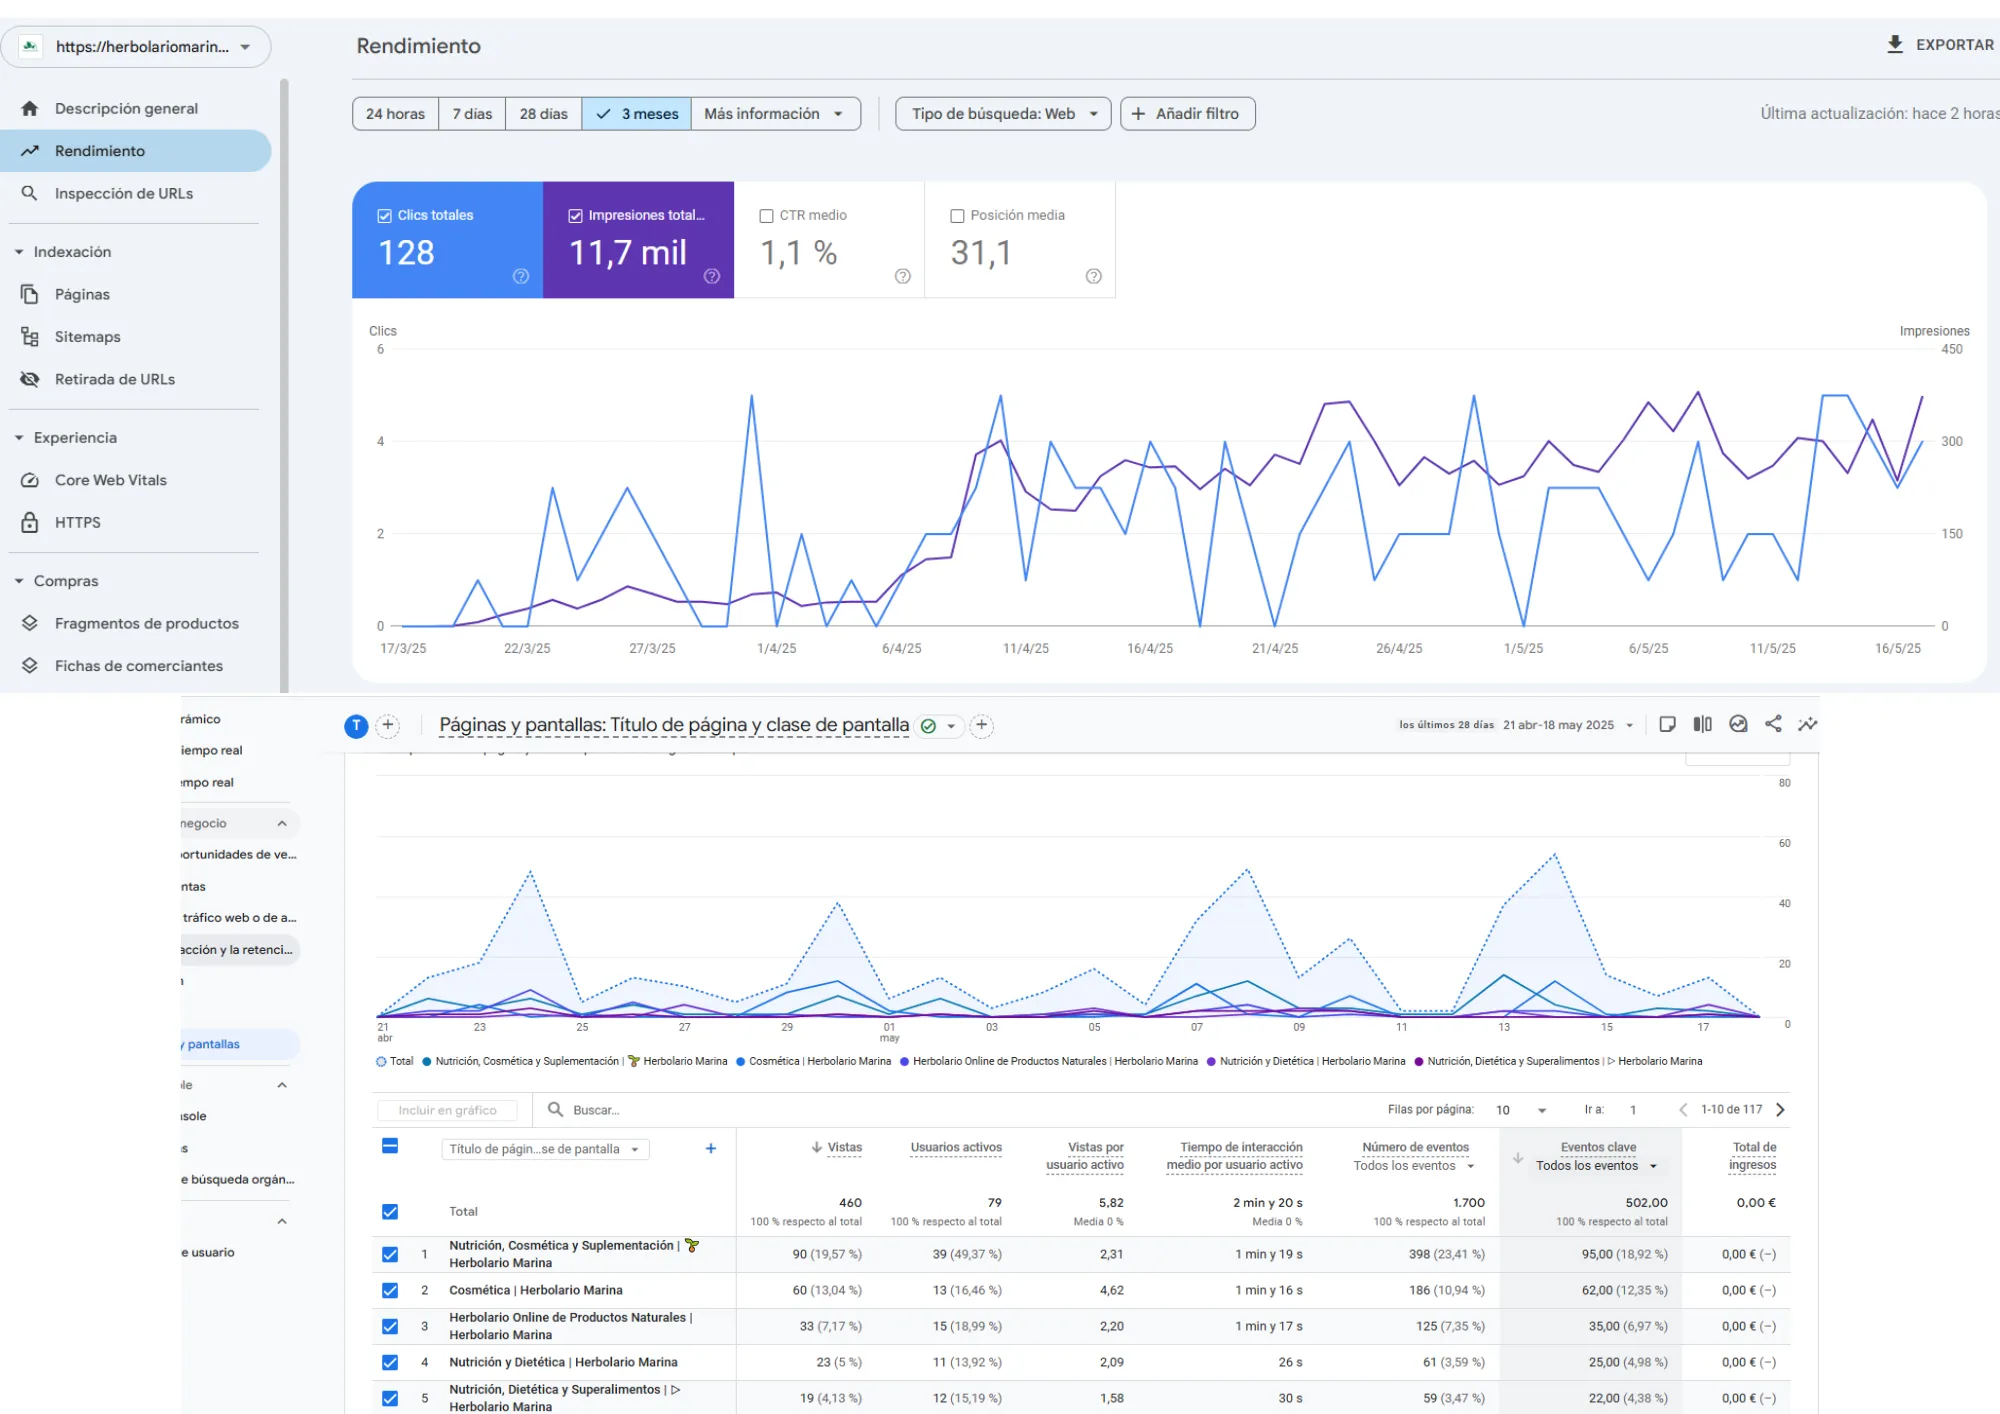This screenshot has width=2000, height=1414.
Task: Uncheck row 2 Cosmética checkbox
Action: click(390, 1290)
